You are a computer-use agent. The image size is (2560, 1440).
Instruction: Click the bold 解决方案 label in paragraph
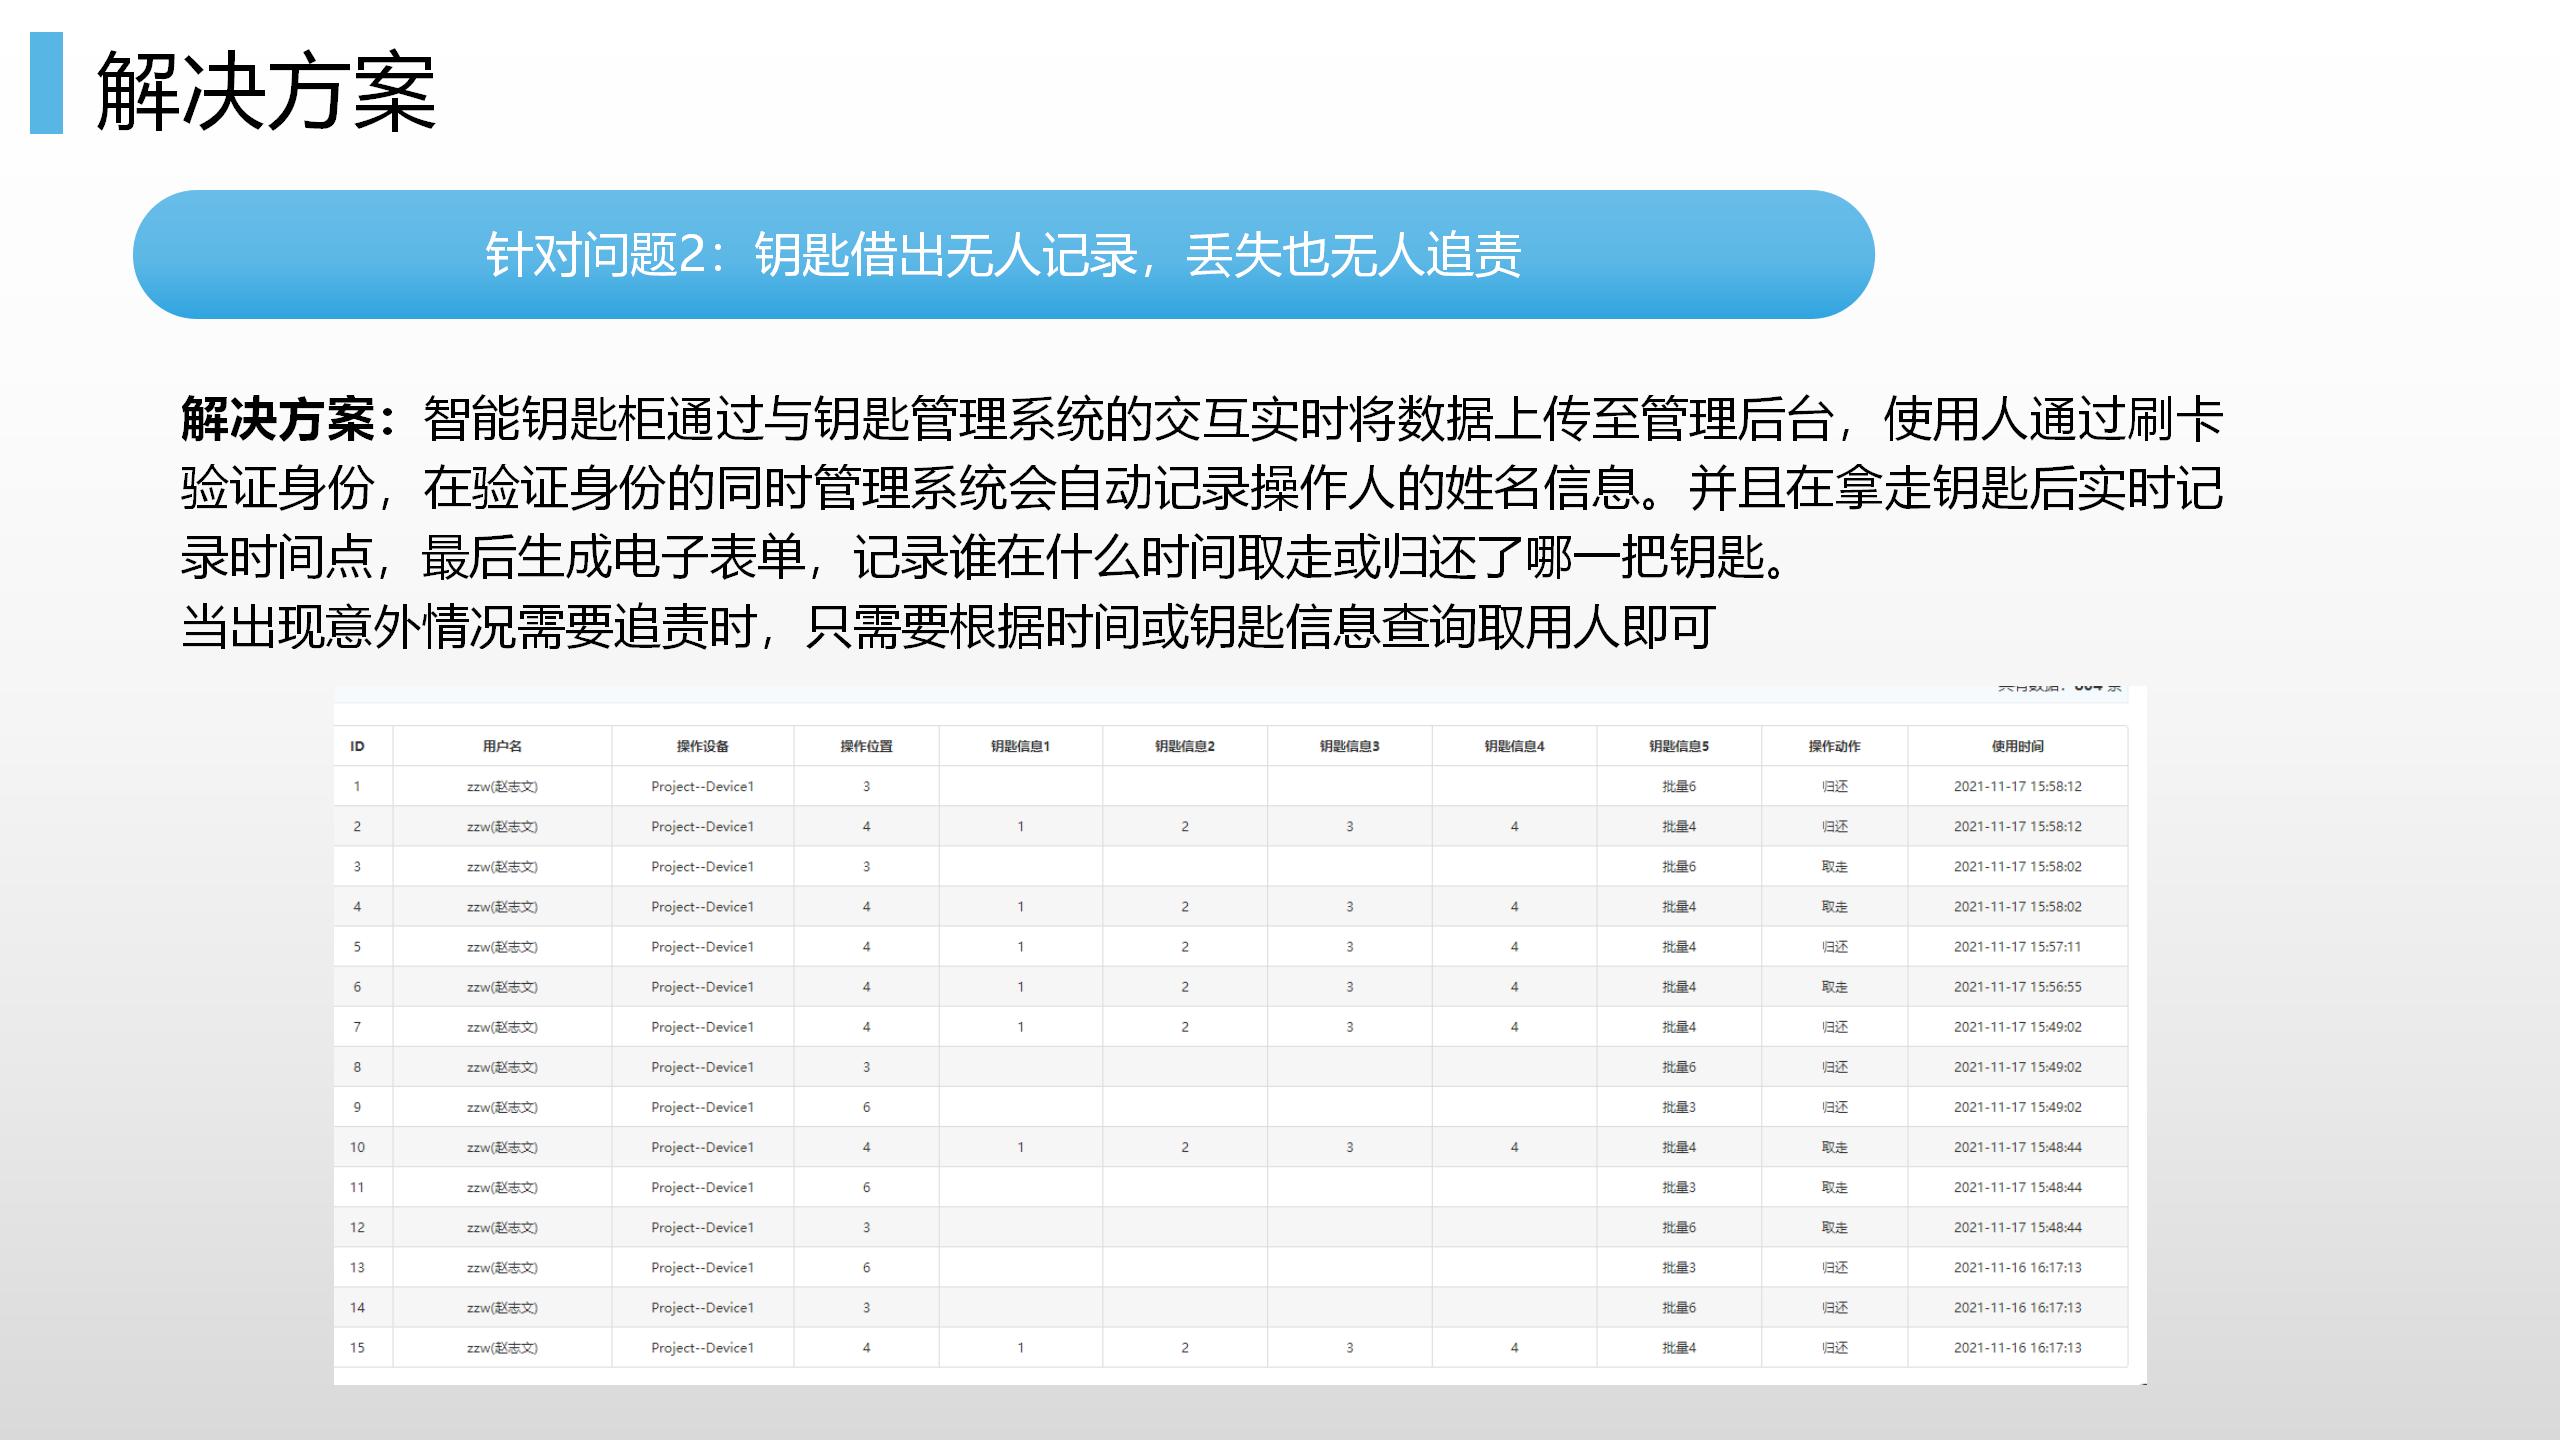[279, 419]
